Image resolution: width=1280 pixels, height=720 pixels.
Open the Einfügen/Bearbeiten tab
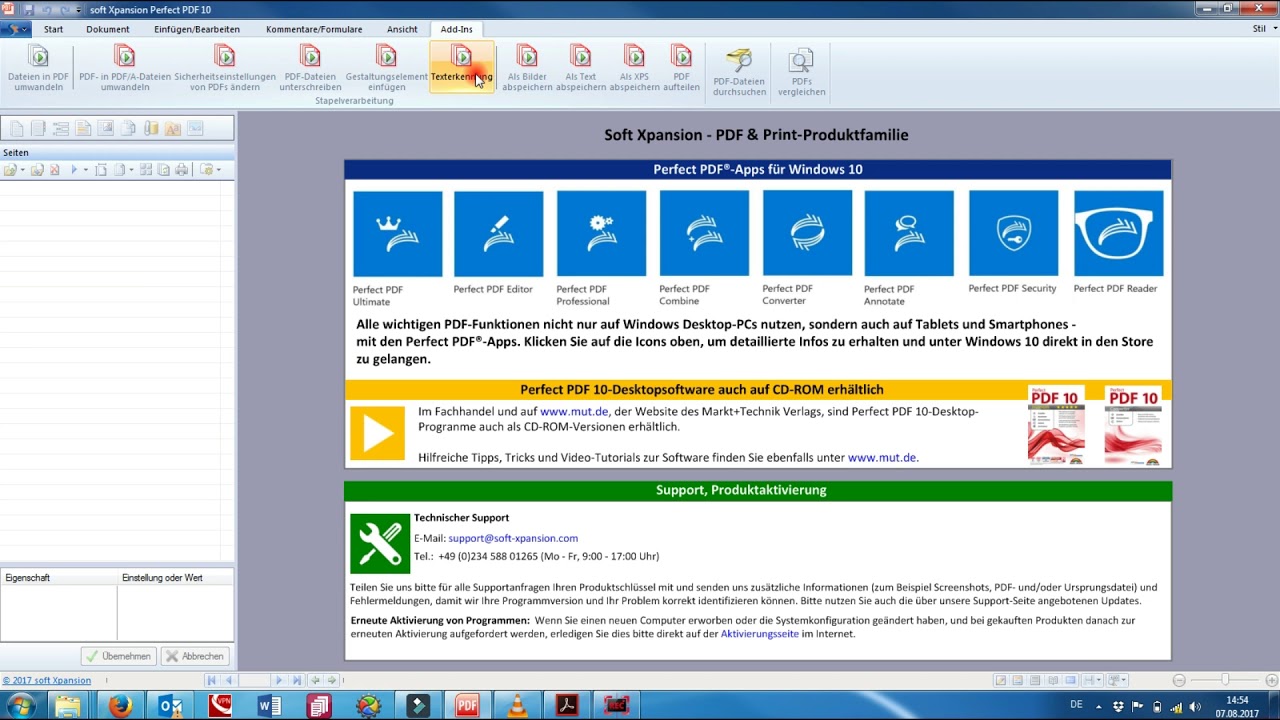(197, 29)
